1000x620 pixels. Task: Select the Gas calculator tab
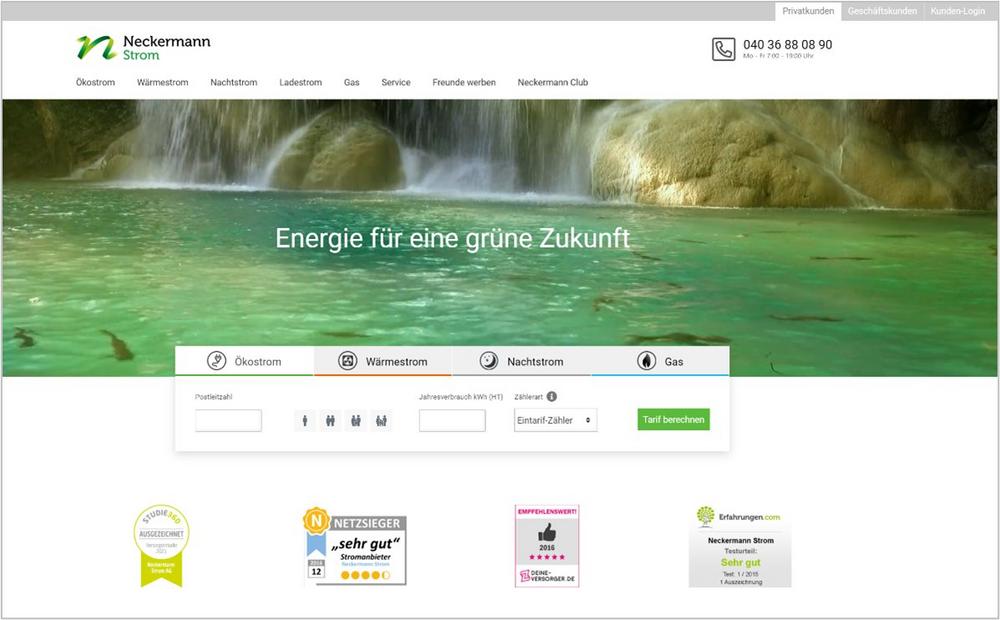tap(660, 362)
